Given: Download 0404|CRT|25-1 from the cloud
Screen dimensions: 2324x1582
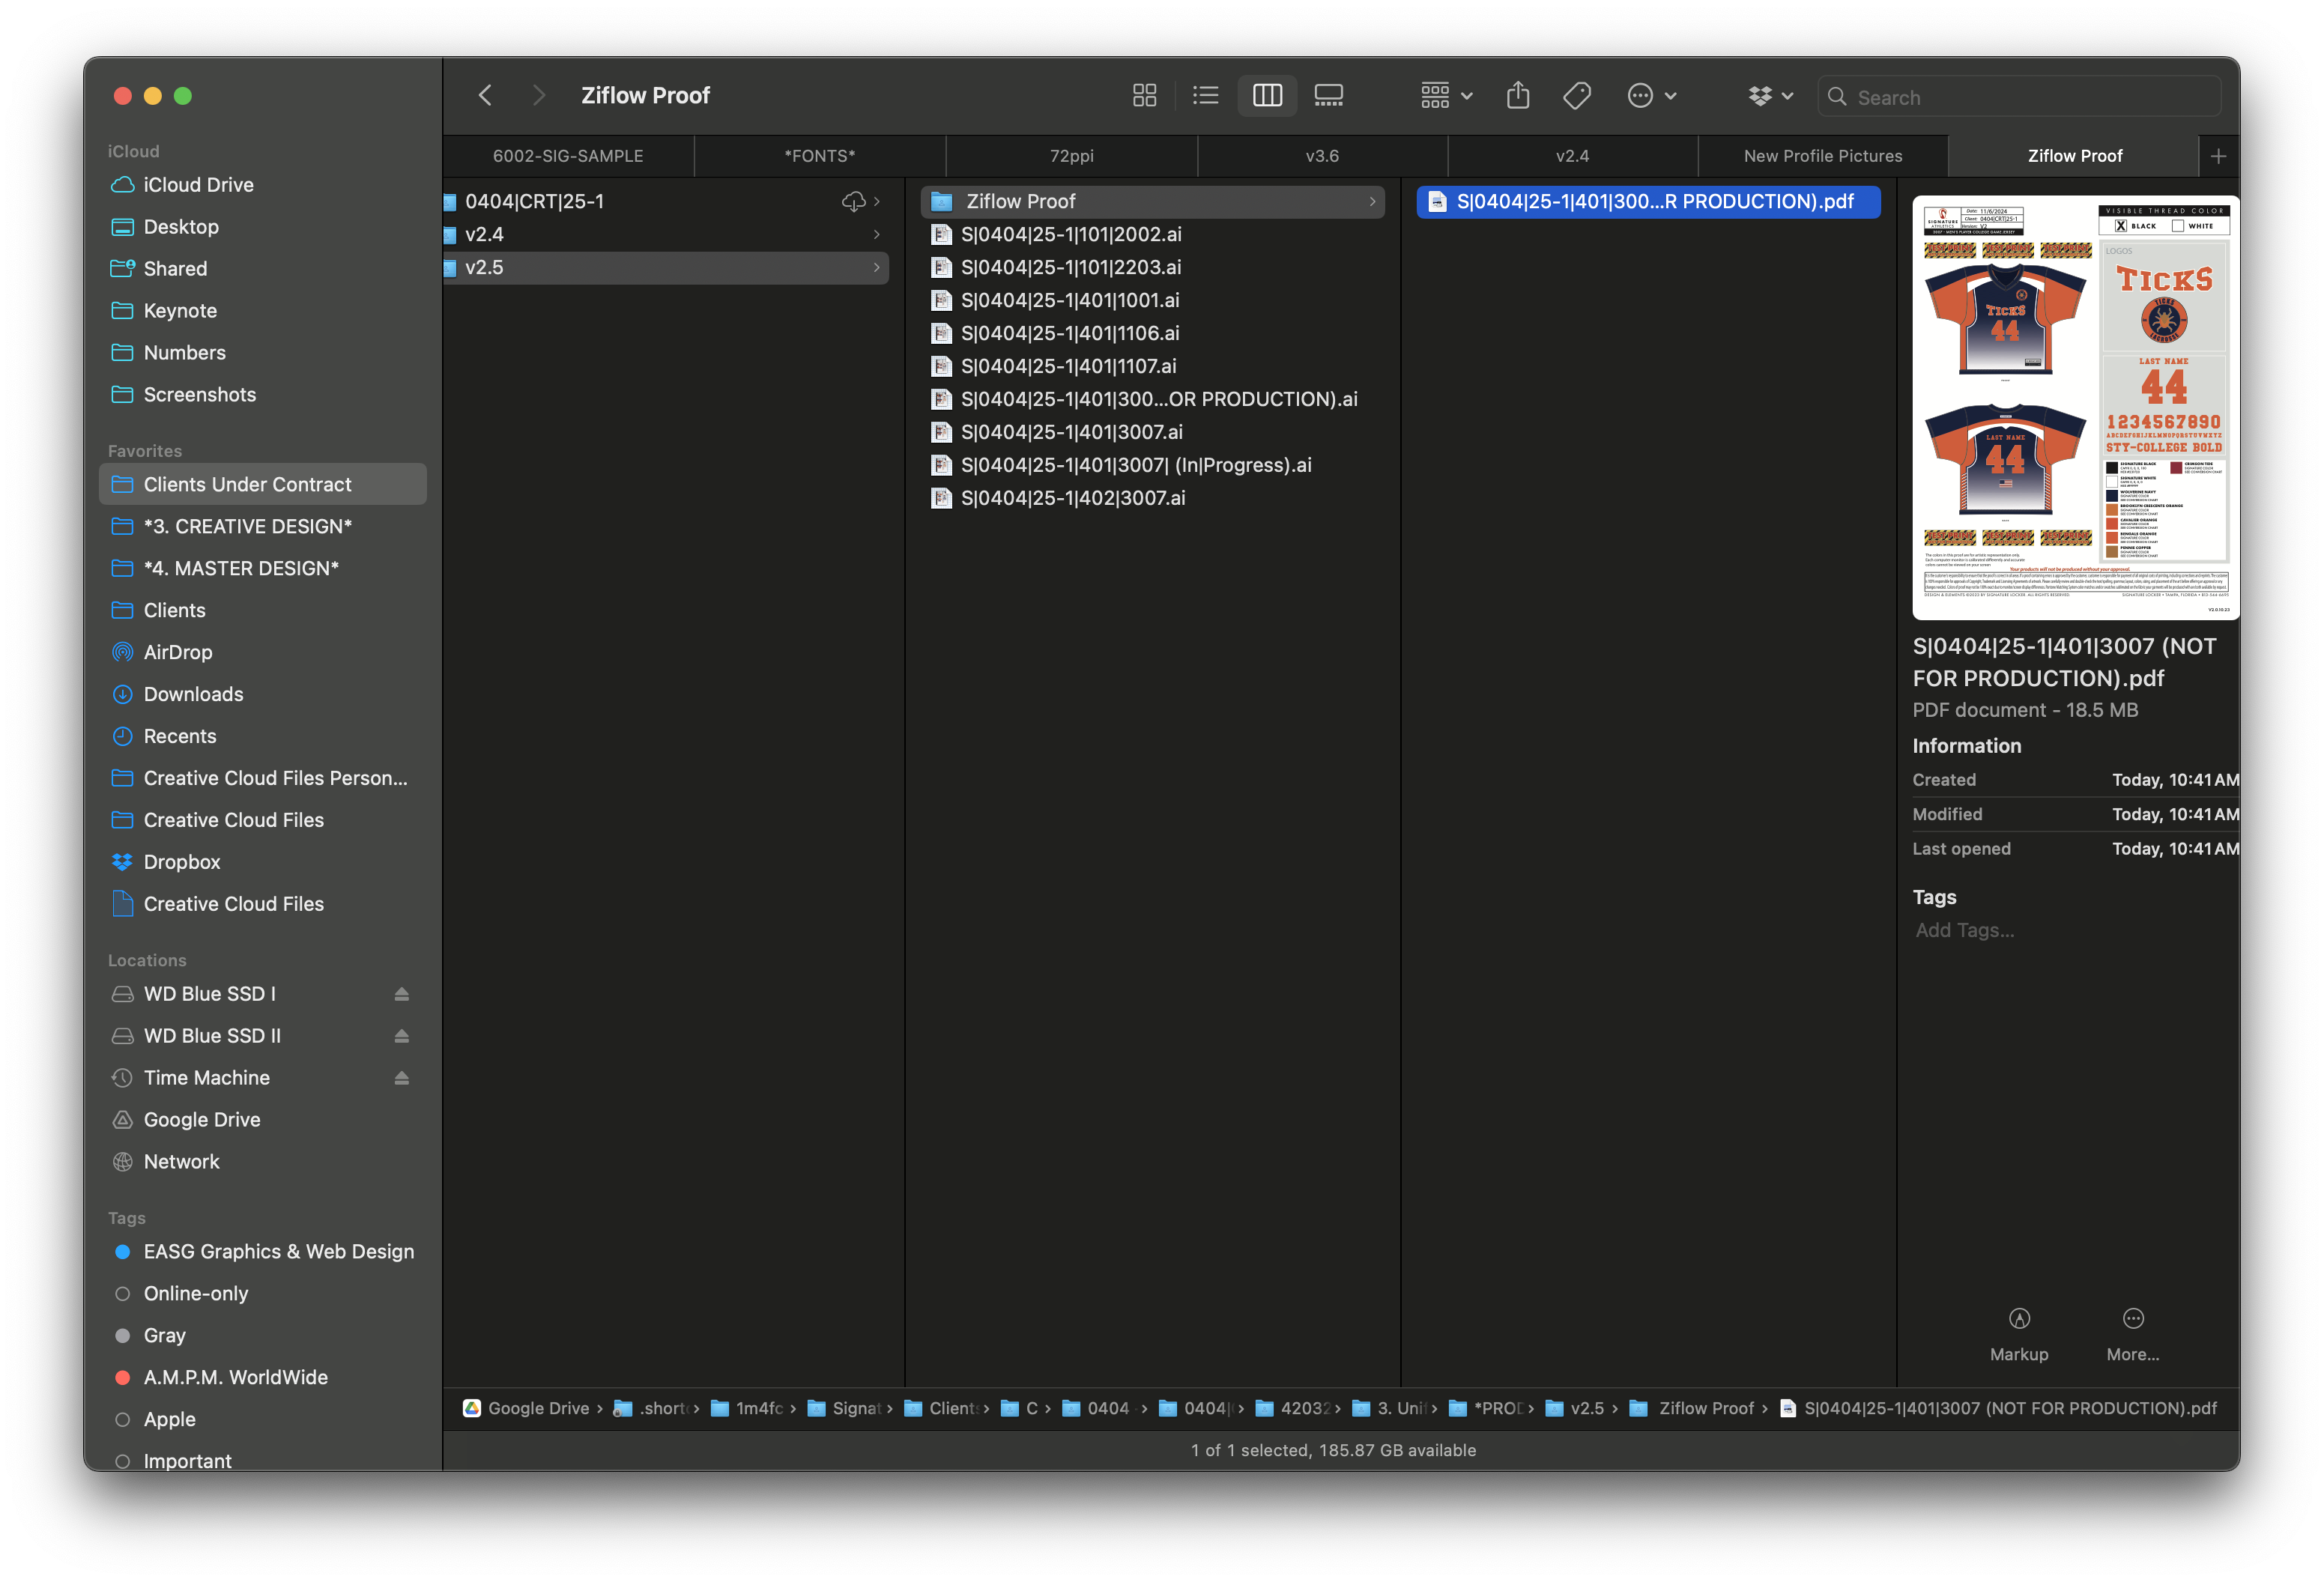Looking at the screenshot, I should (853, 202).
